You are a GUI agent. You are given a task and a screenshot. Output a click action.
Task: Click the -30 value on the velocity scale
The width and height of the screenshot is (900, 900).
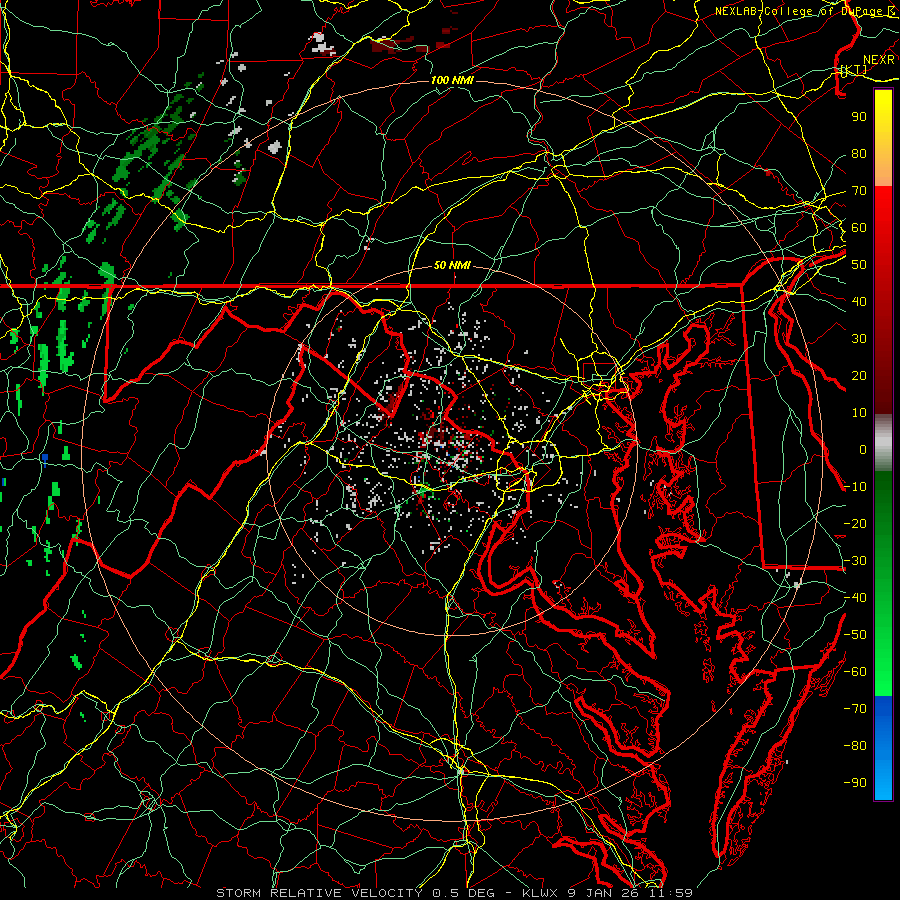pos(855,561)
